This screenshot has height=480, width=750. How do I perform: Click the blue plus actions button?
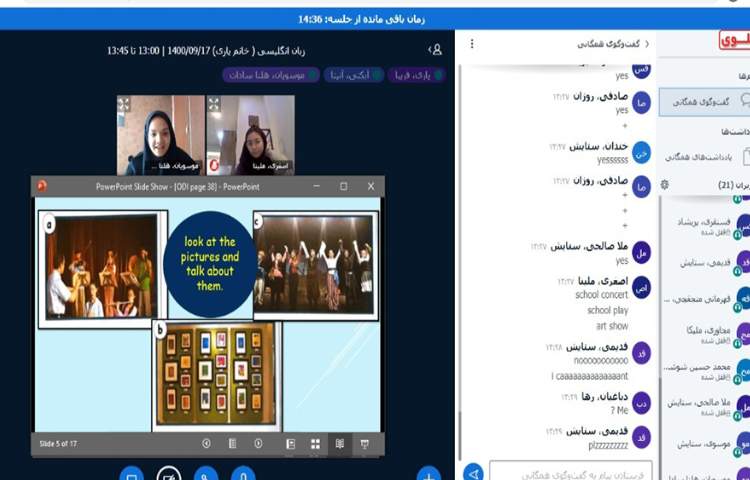[x=428, y=474]
